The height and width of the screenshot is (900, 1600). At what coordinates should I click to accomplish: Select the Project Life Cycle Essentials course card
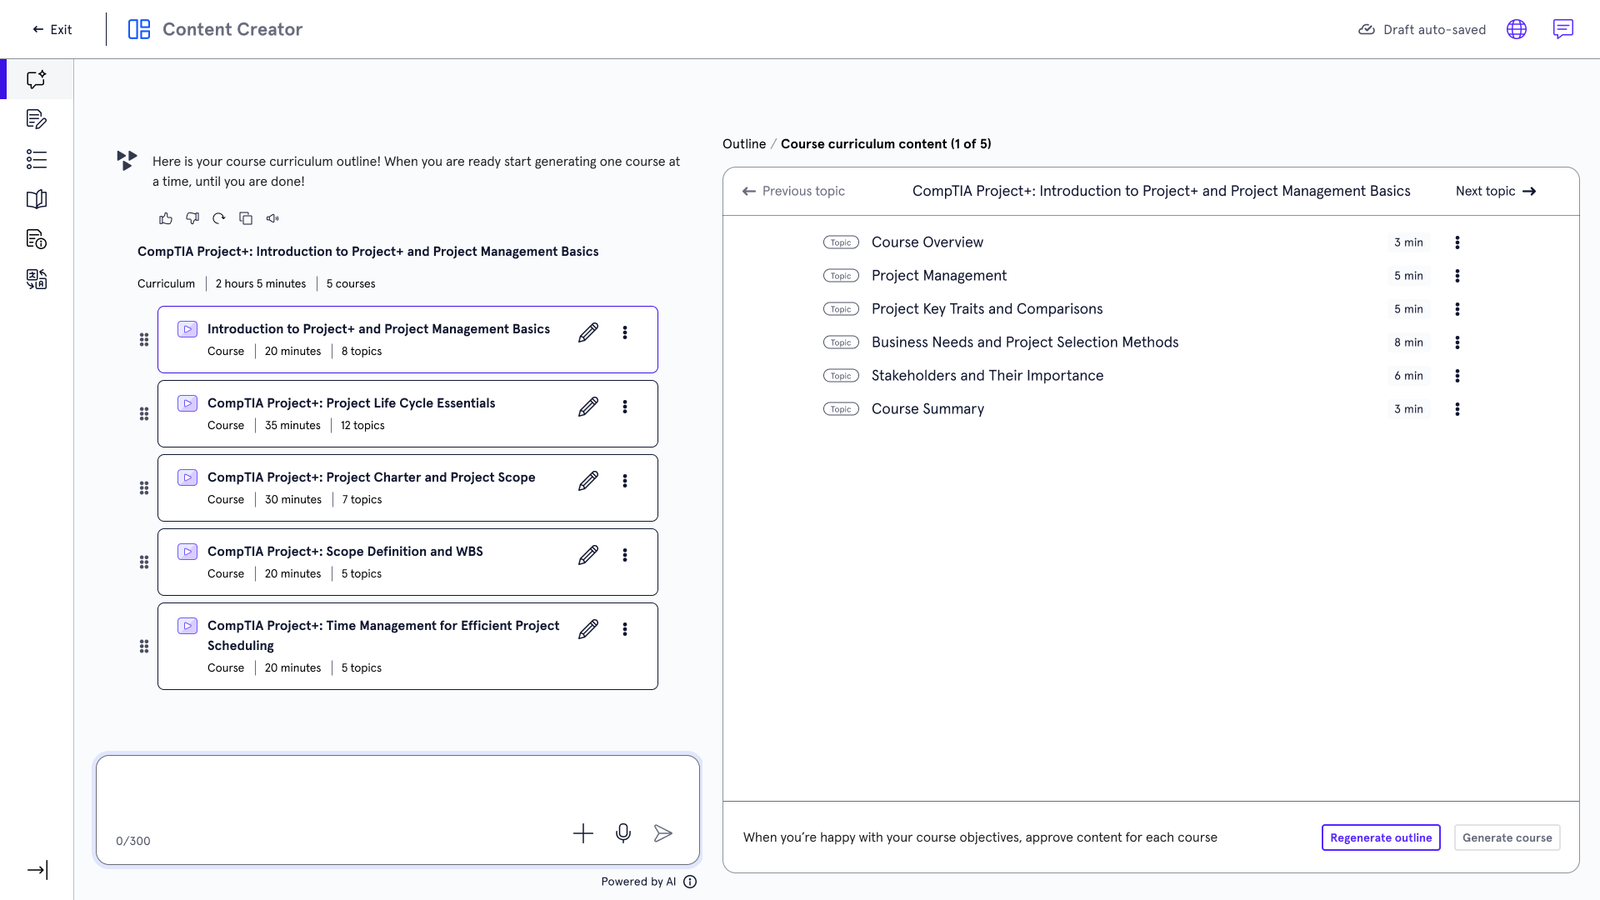tap(408, 414)
